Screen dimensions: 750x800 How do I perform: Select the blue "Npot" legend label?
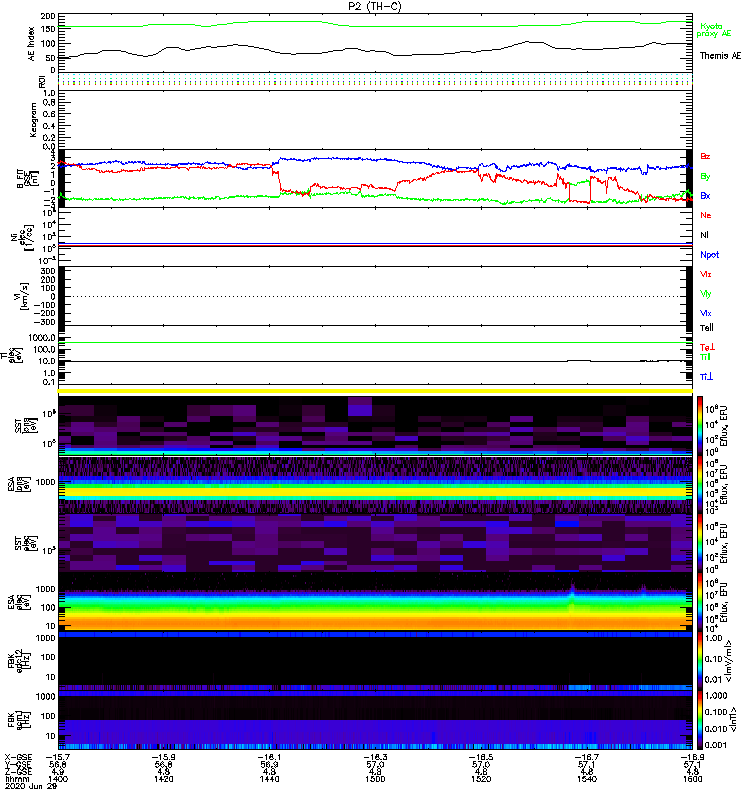(x=710, y=255)
